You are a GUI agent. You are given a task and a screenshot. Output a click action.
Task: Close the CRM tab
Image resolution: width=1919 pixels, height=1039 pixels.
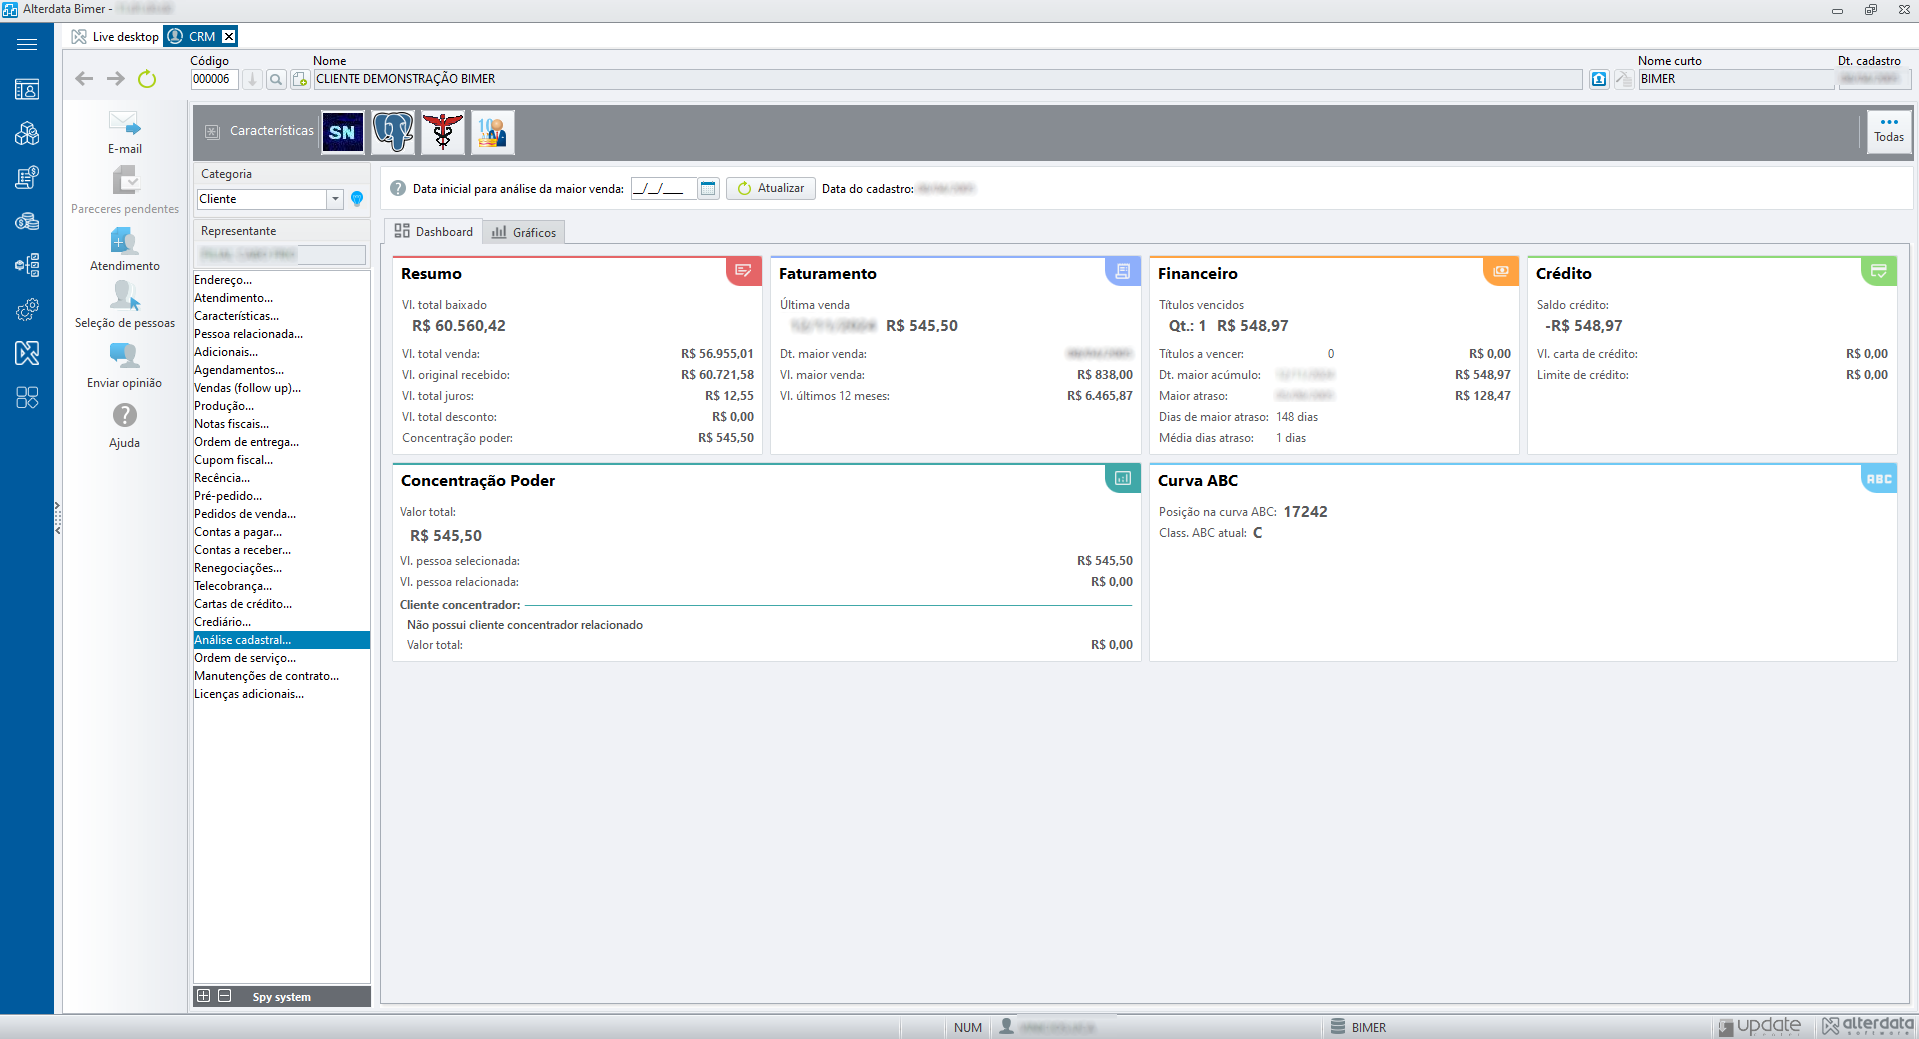(229, 37)
